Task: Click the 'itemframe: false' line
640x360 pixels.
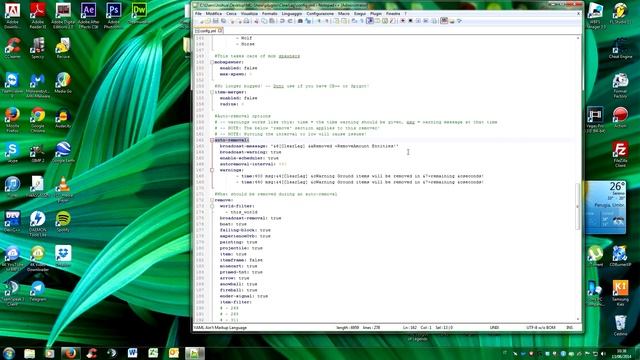Action: 241,260
